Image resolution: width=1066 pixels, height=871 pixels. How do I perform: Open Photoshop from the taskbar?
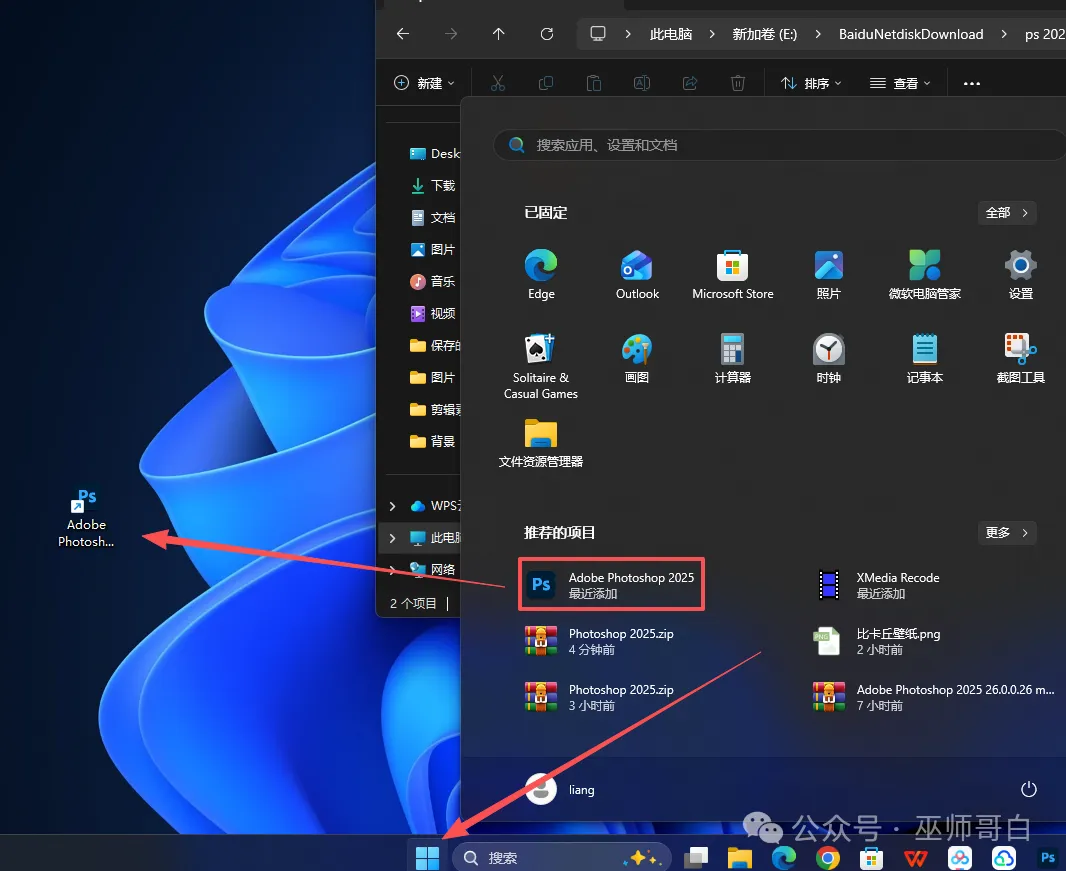click(x=1048, y=858)
